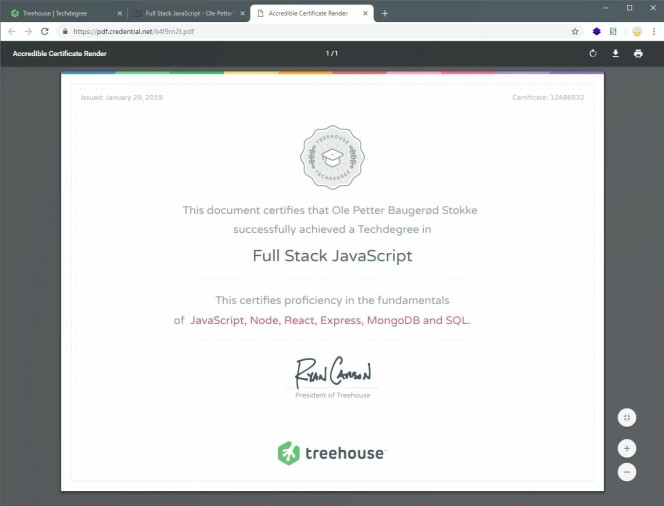Click 'This certifies proficiency in the fundamentals'
664x506 pixels.
pos(332,300)
